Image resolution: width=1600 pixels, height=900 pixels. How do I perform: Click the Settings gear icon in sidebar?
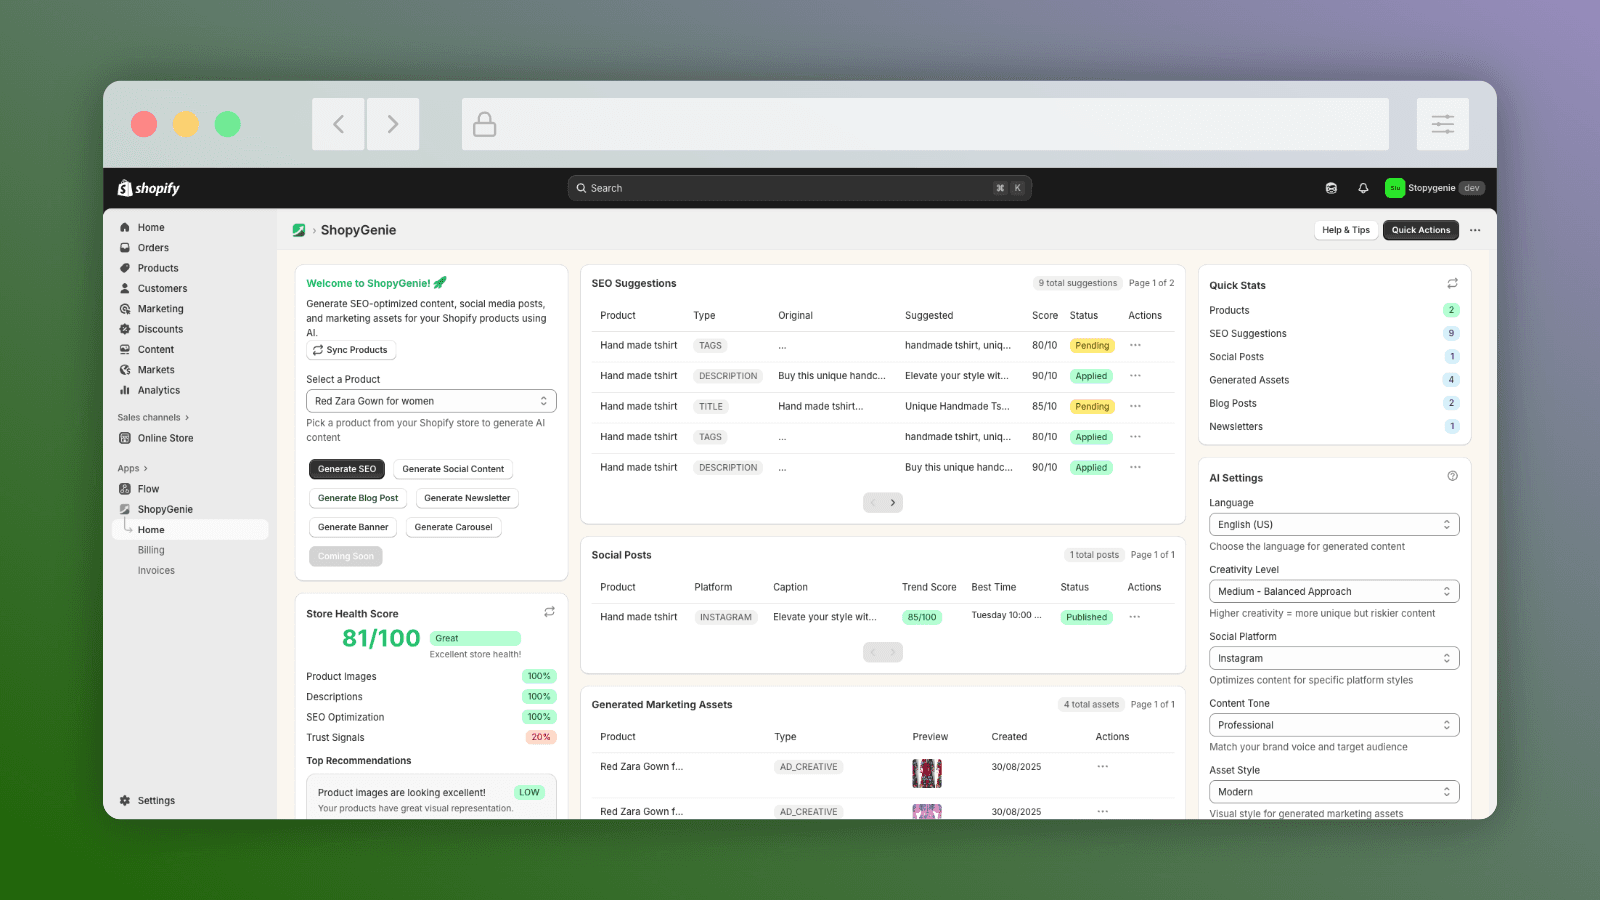[x=125, y=800]
